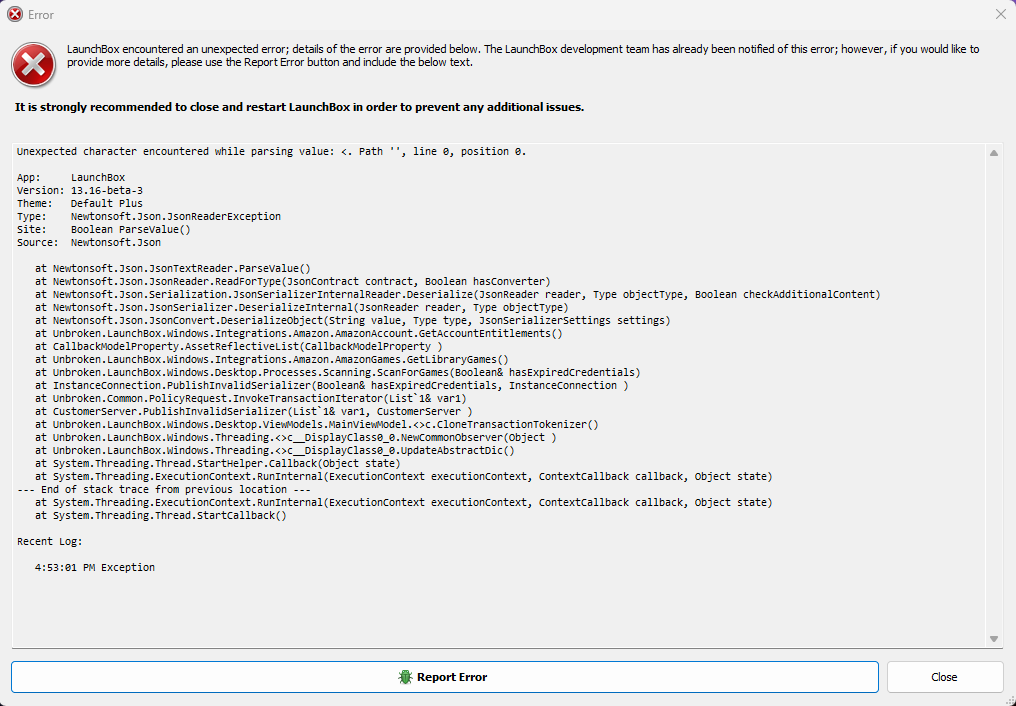Click the AmazonAccount.GetAccountEntitlements() stack line
1016x706 pixels.
click(x=299, y=333)
